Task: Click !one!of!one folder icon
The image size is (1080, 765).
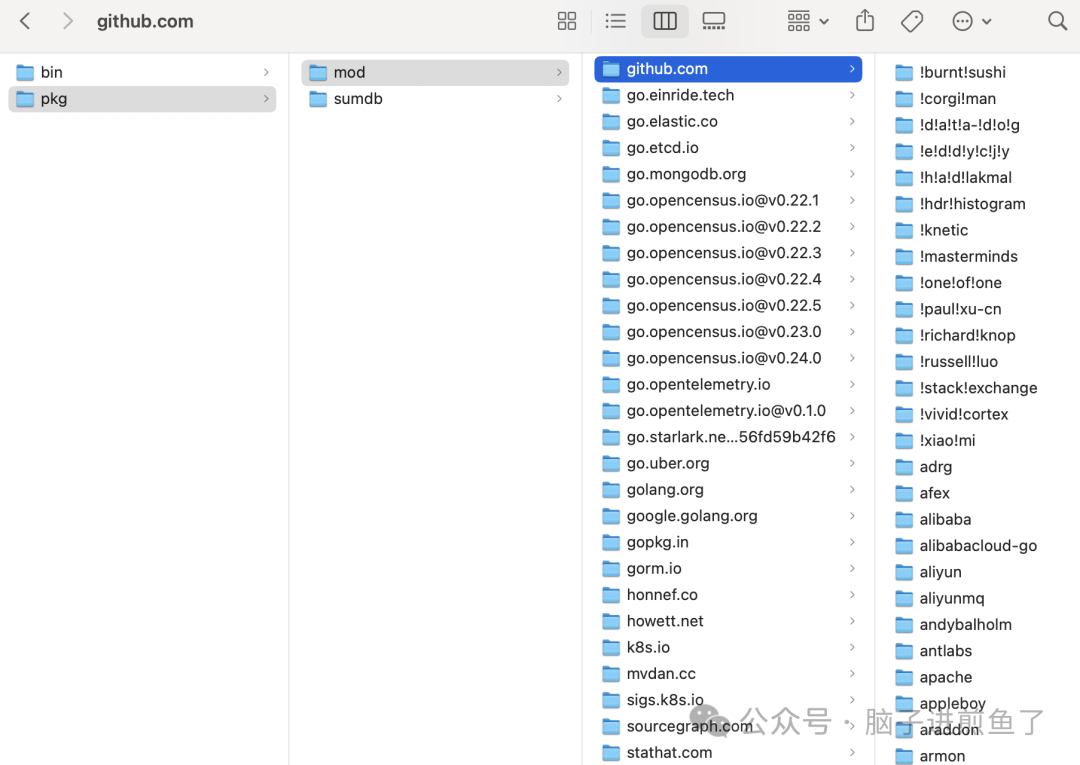Action: click(x=904, y=282)
